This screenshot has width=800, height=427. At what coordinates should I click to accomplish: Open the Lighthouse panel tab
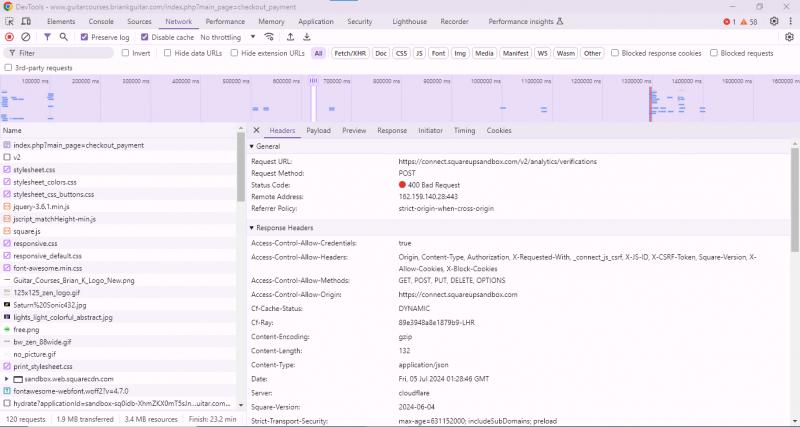coord(410,21)
